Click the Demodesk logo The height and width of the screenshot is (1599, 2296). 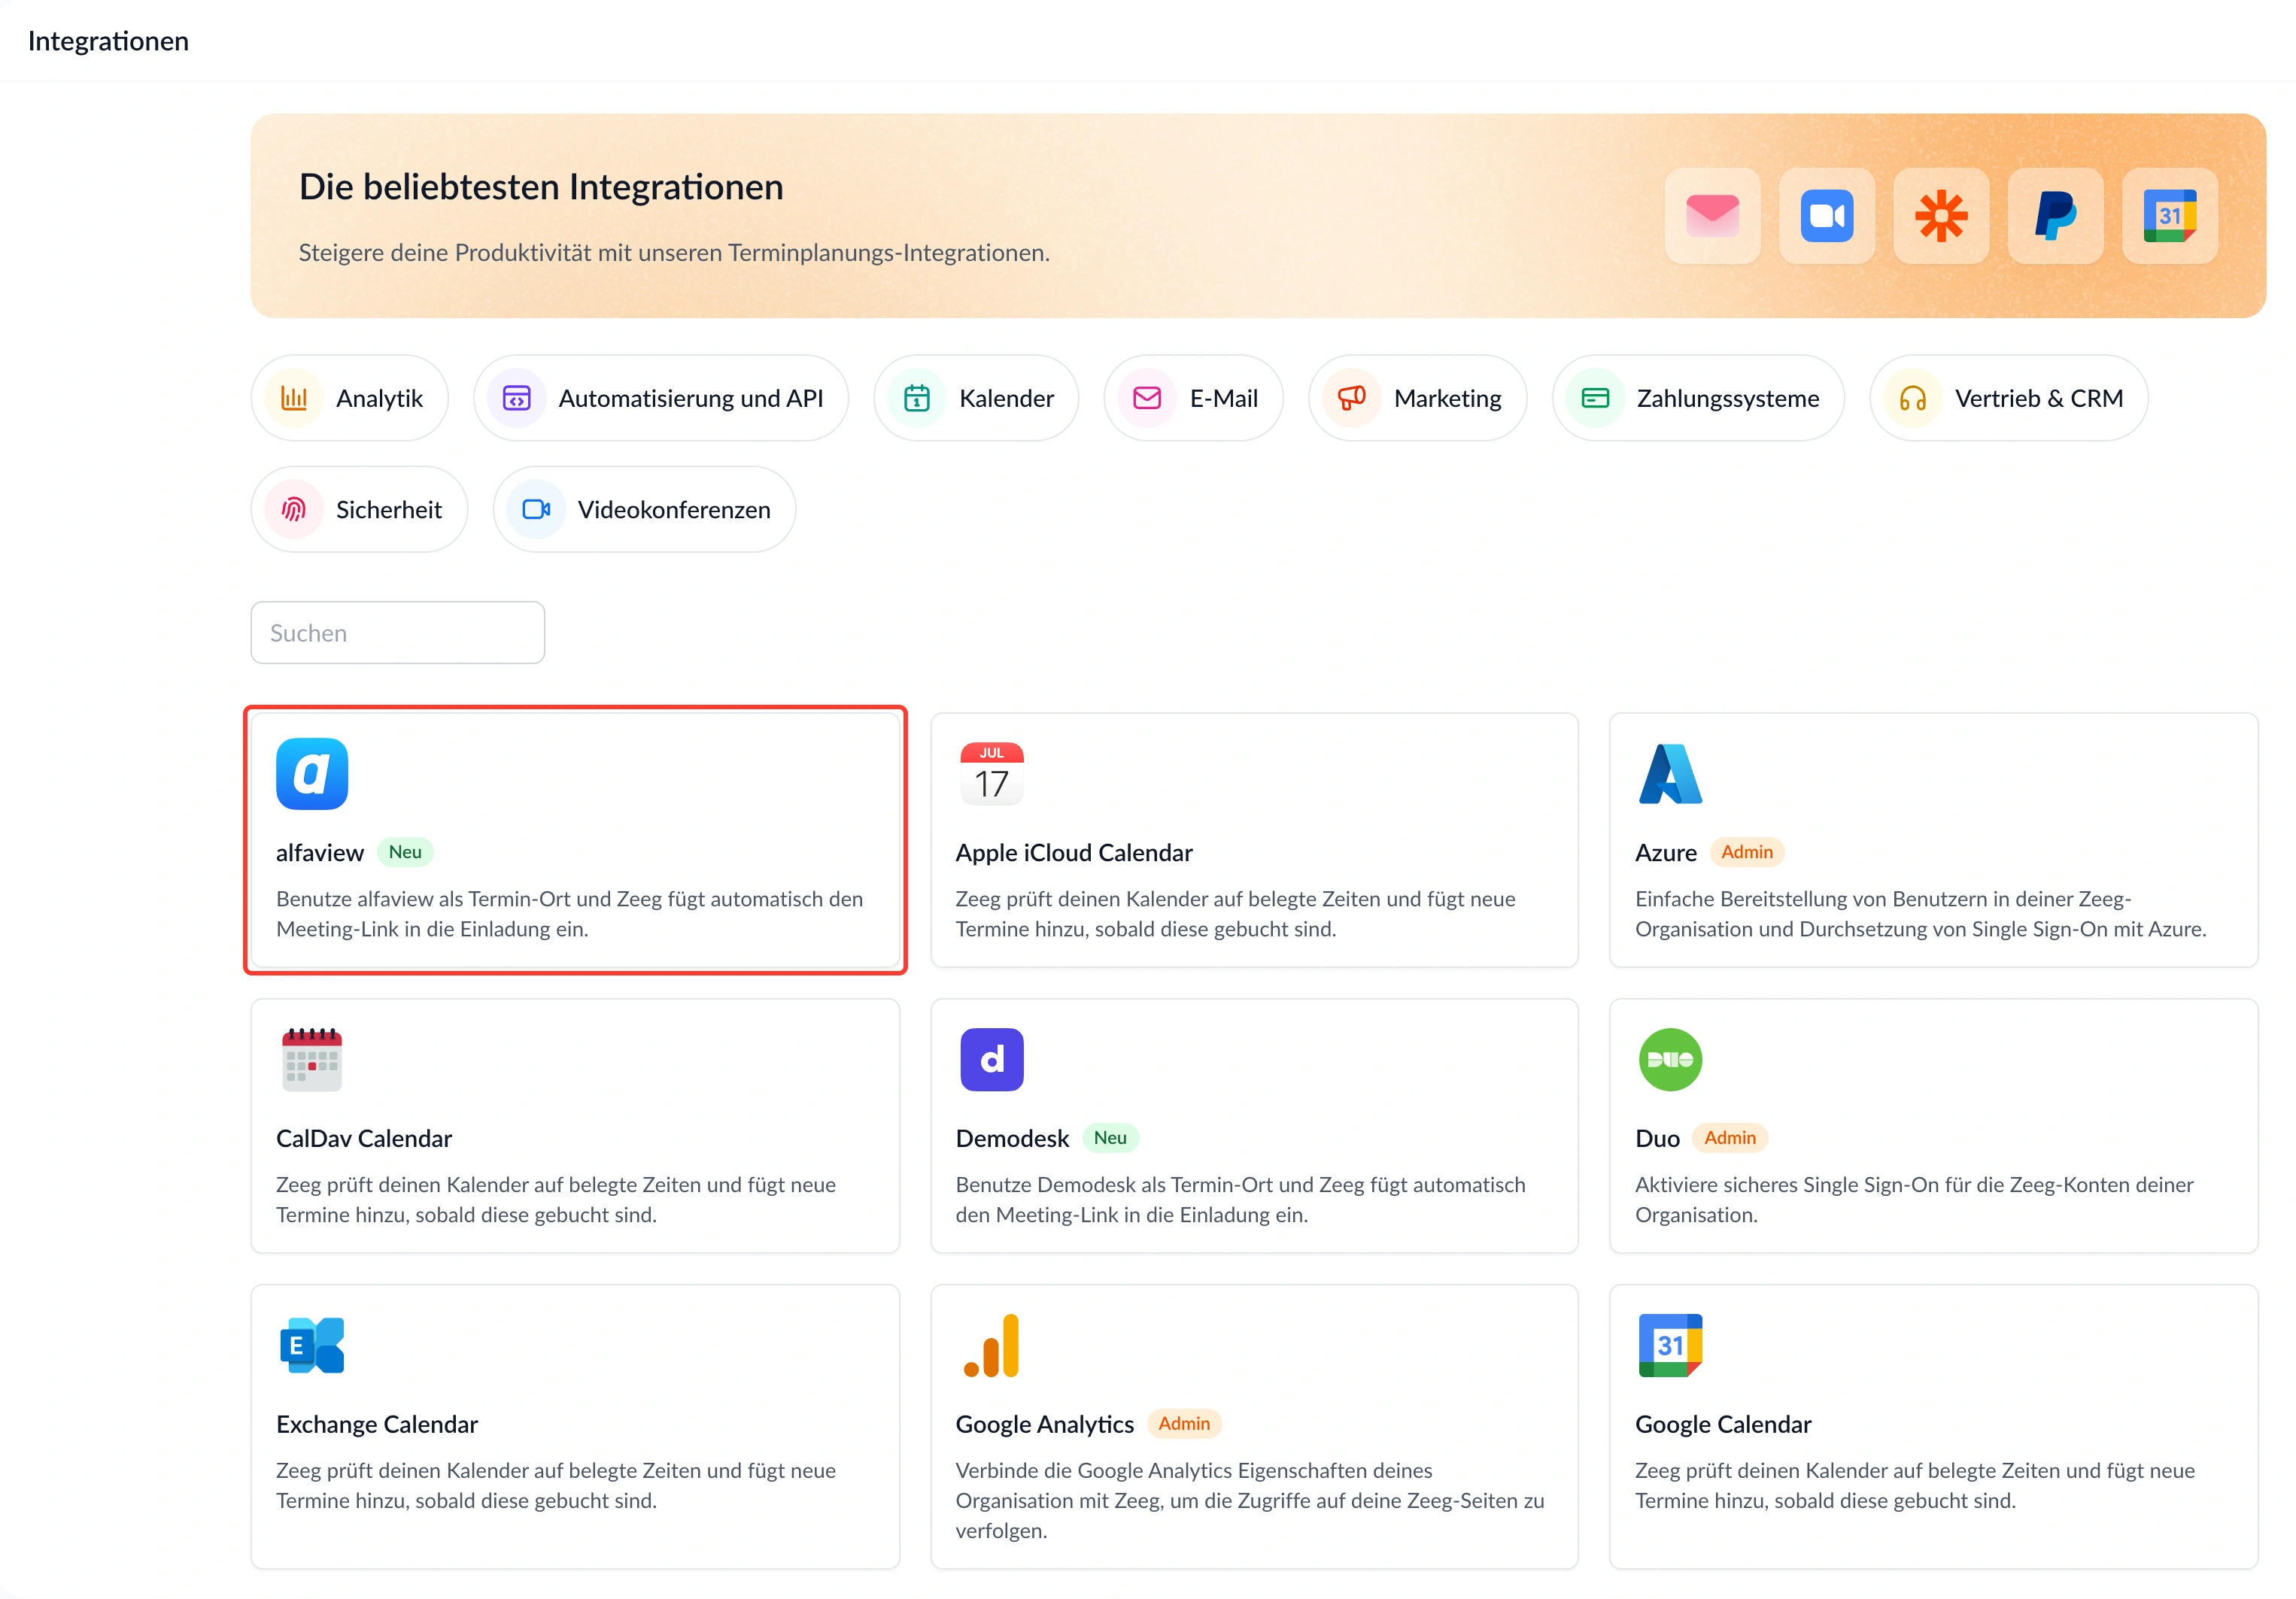[x=991, y=1060]
